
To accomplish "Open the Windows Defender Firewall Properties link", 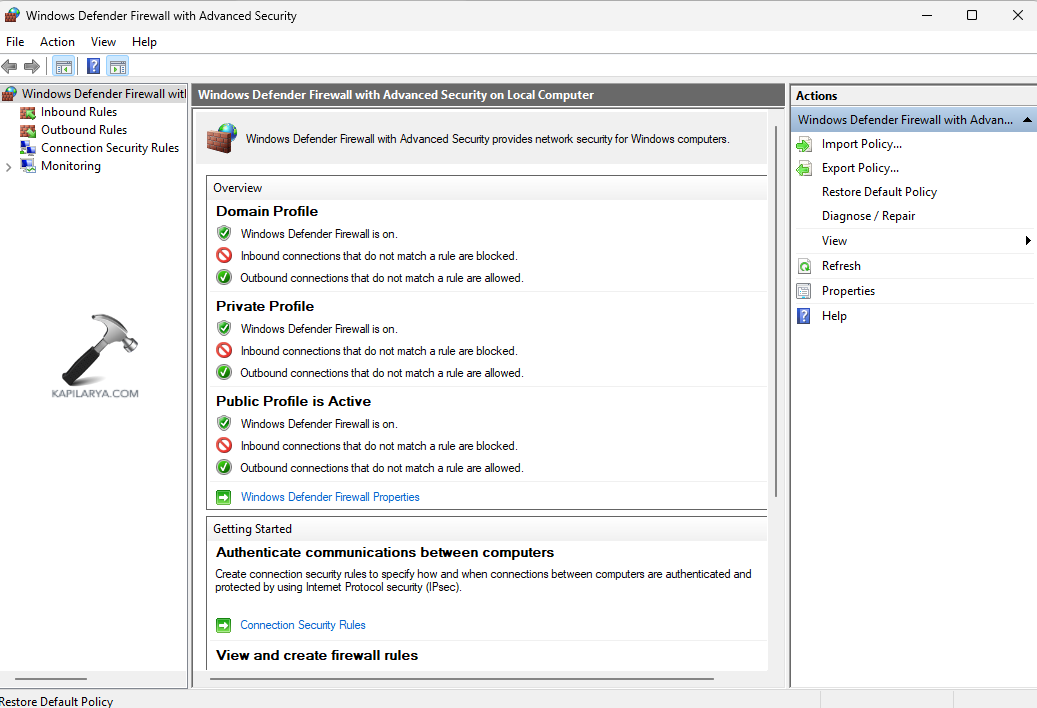I will (x=330, y=497).
